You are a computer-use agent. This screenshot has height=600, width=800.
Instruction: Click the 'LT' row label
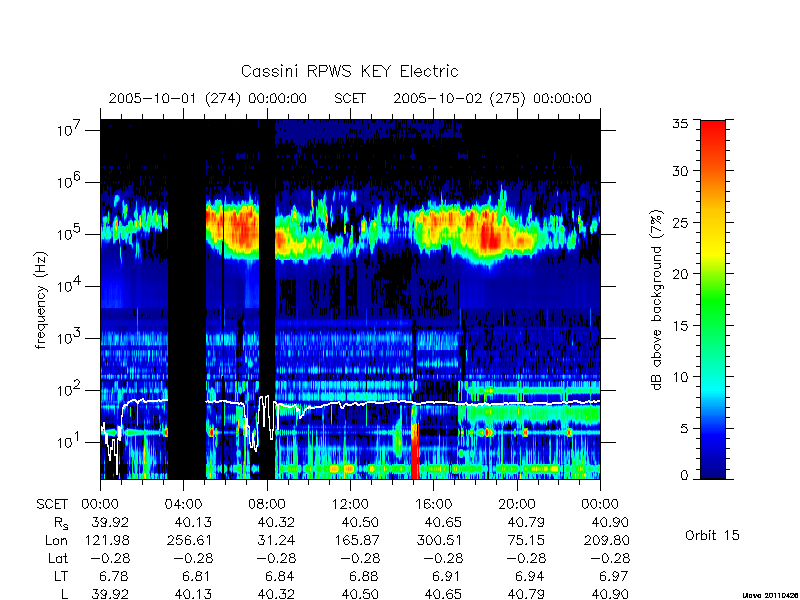point(61,577)
